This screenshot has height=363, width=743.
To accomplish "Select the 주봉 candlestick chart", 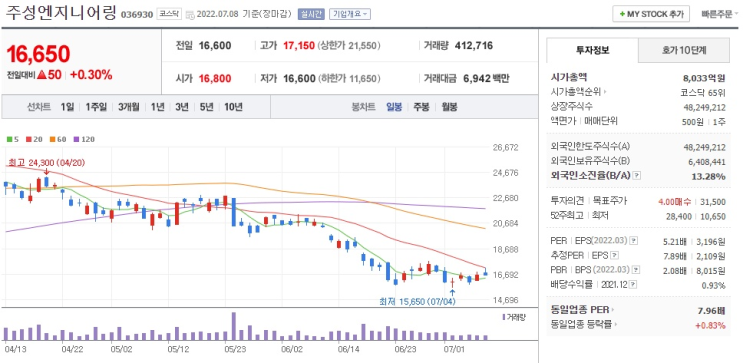I will [x=422, y=107].
